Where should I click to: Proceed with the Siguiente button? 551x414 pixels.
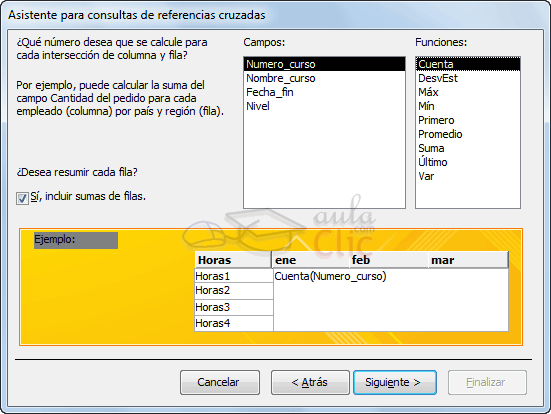pyautogui.click(x=395, y=382)
